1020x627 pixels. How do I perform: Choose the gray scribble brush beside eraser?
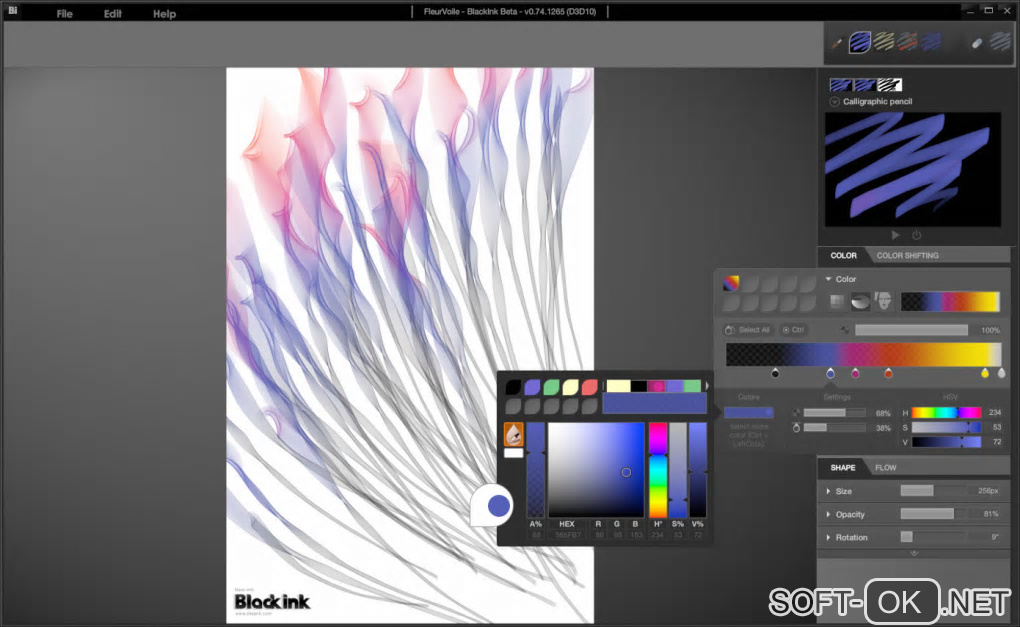(x=1000, y=42)
